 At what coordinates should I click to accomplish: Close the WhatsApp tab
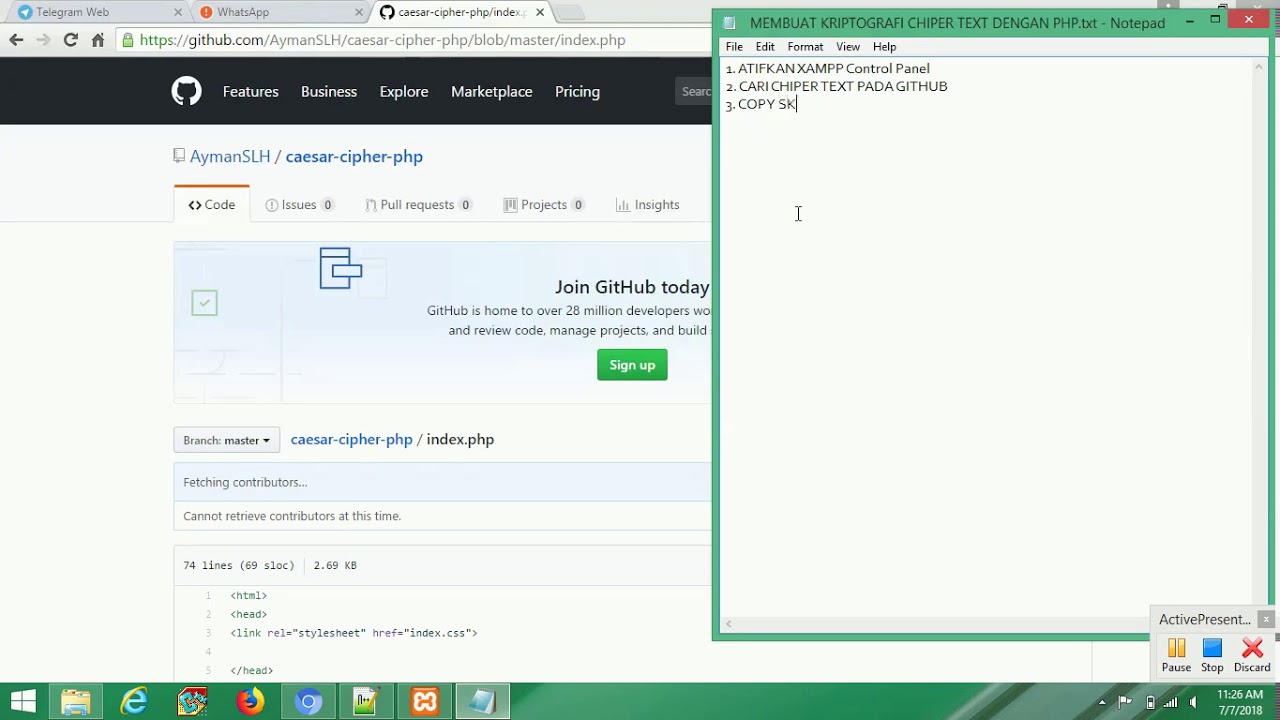359,12
